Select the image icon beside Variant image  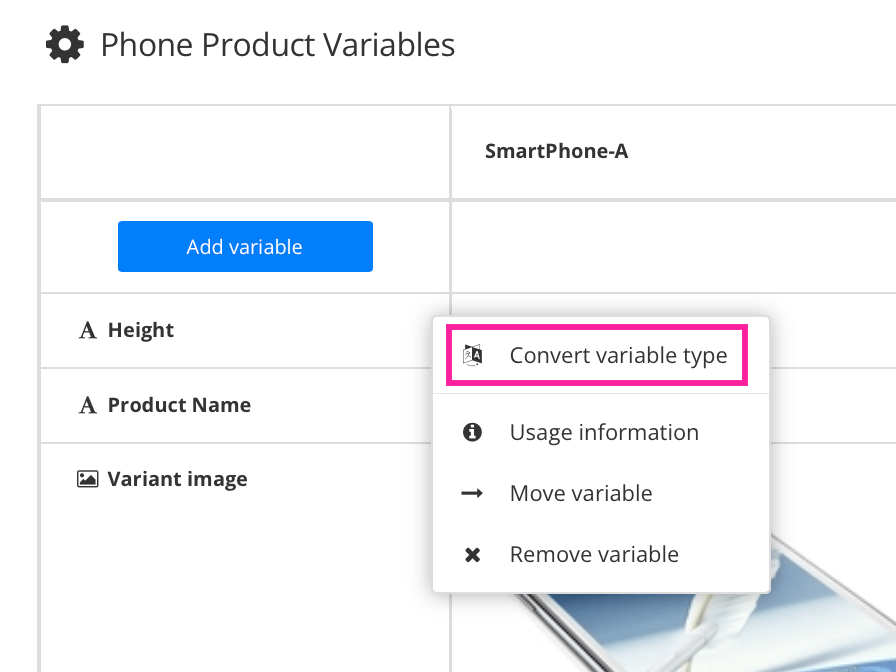pyautogui.click(x=88, y=478)
